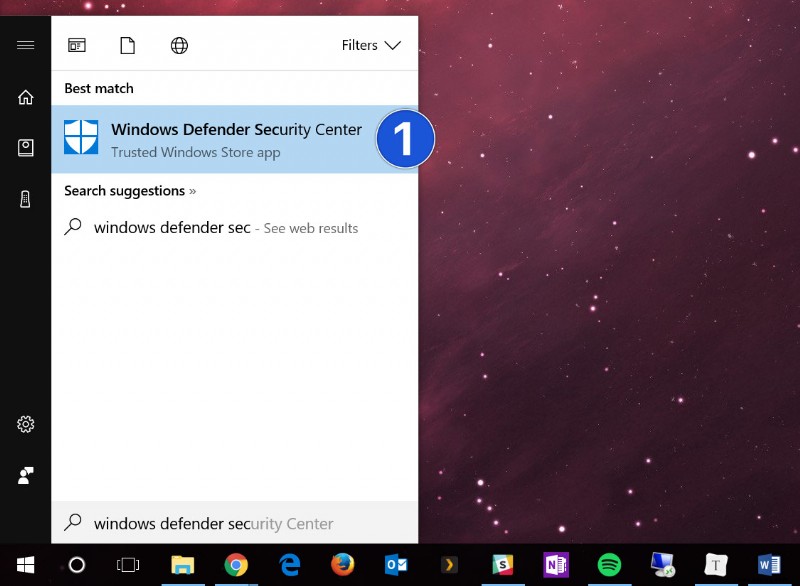Screen dimensions: 800x586
Task: Launch Microsoft Edge from taskbar
Action: click(x=290, y=565)
